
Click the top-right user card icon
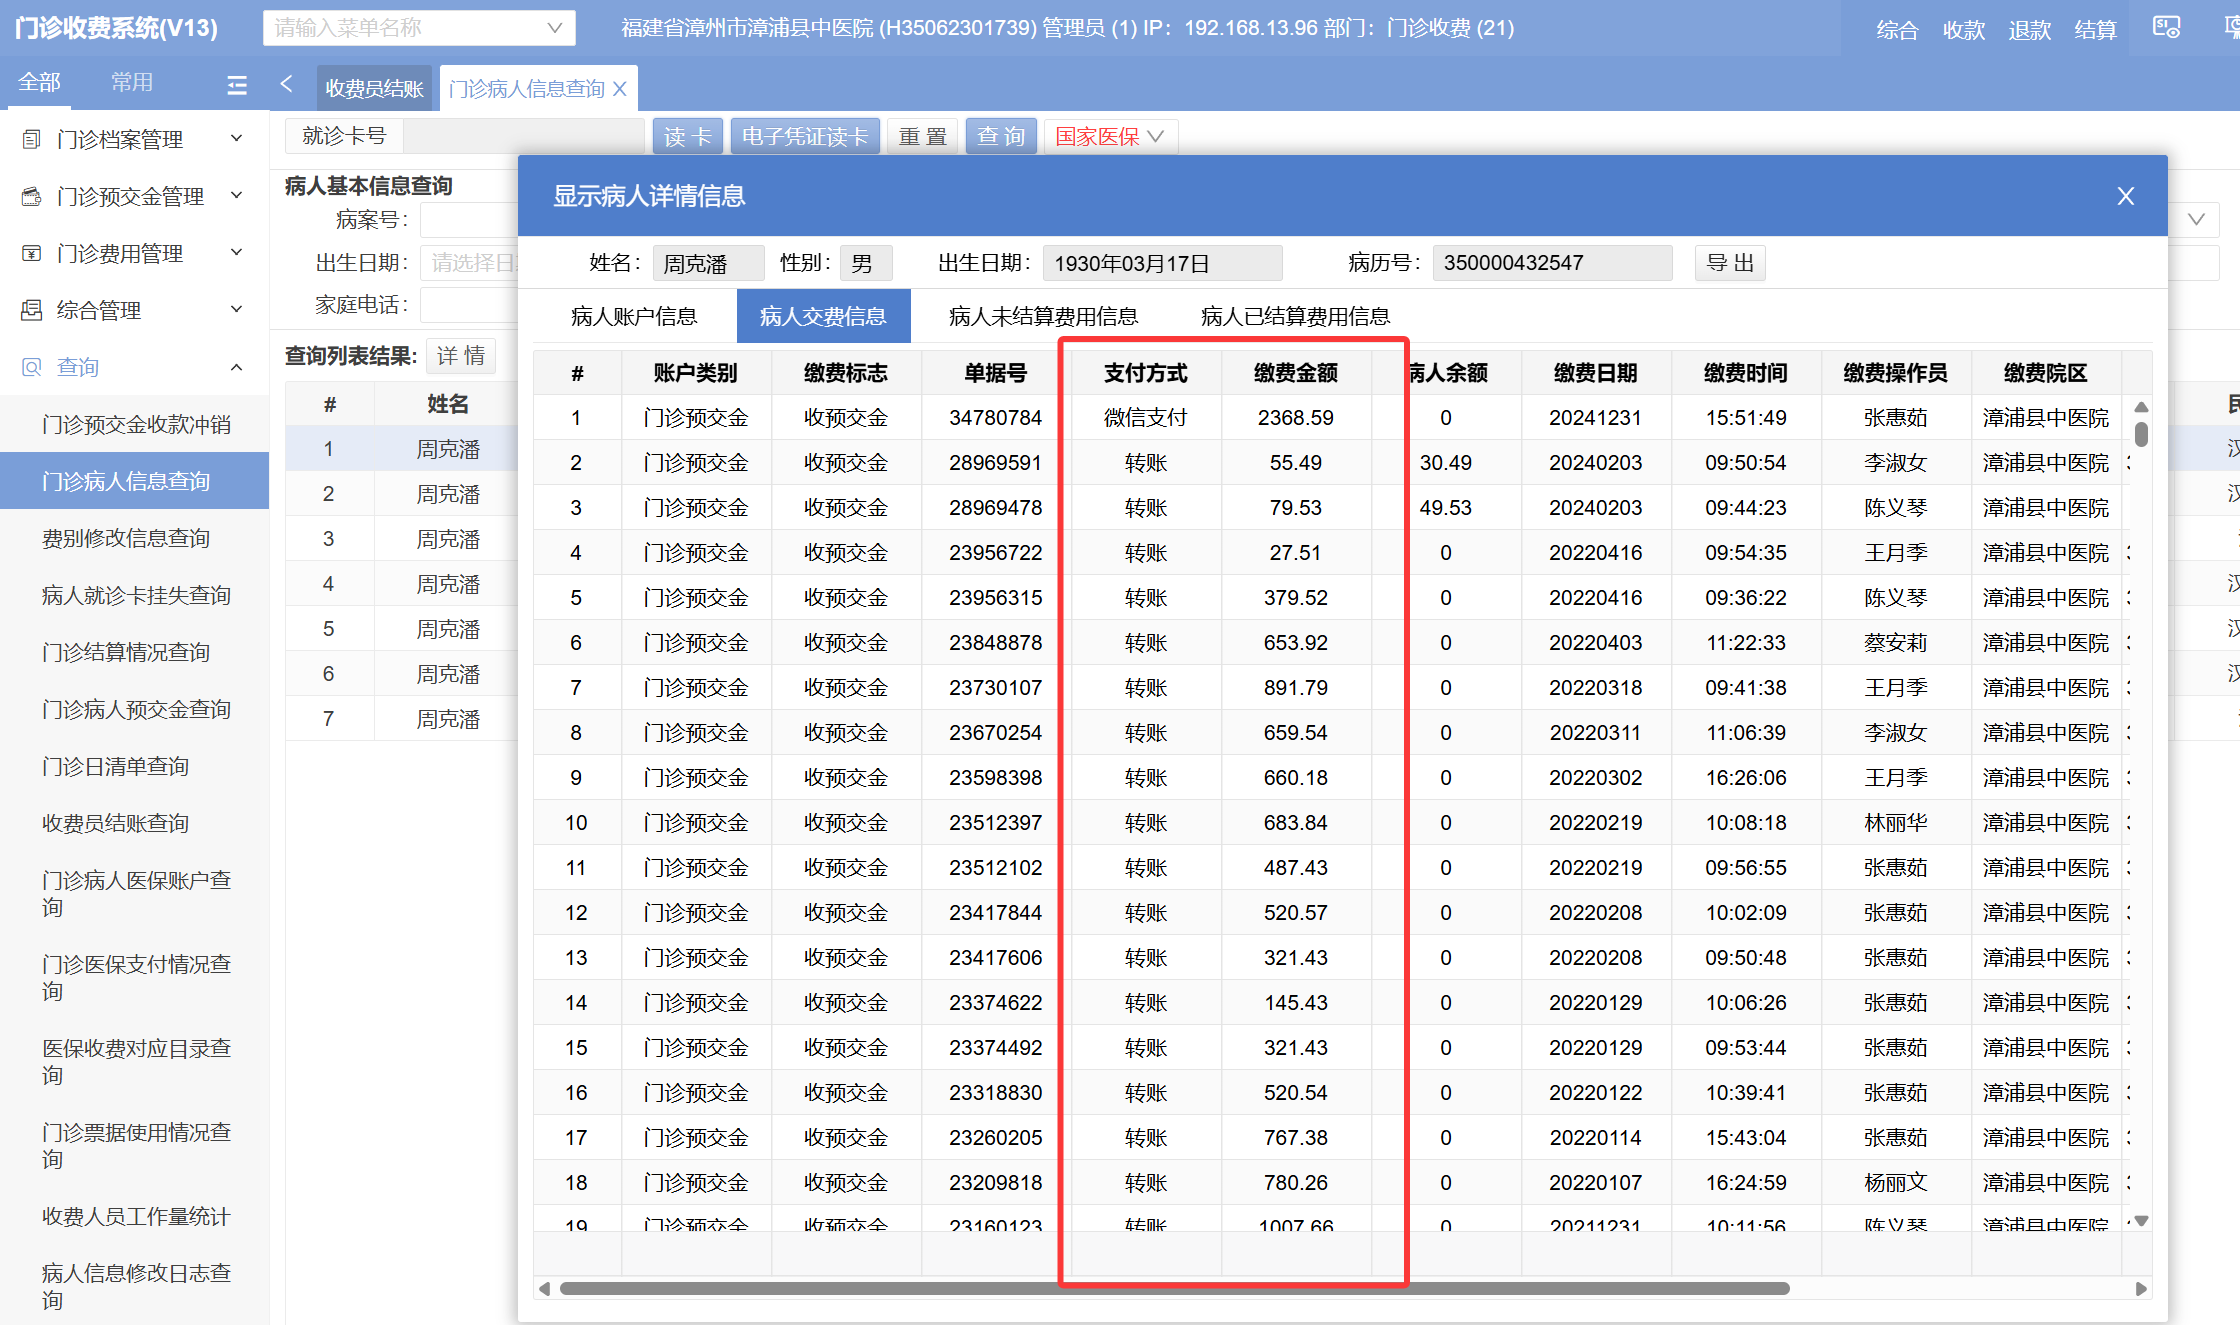pyautogui.click(x=2166, y=28)
